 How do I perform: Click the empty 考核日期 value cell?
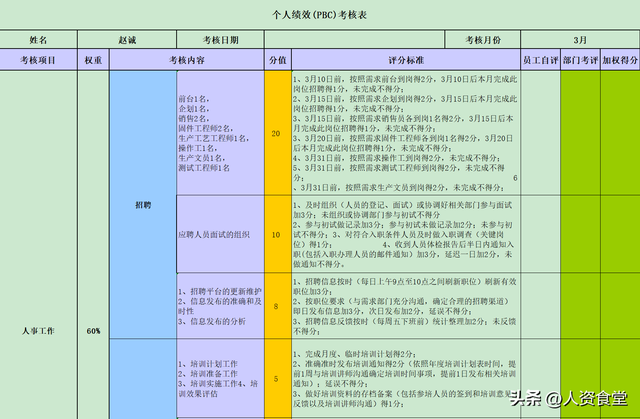(x=355, y=40)
